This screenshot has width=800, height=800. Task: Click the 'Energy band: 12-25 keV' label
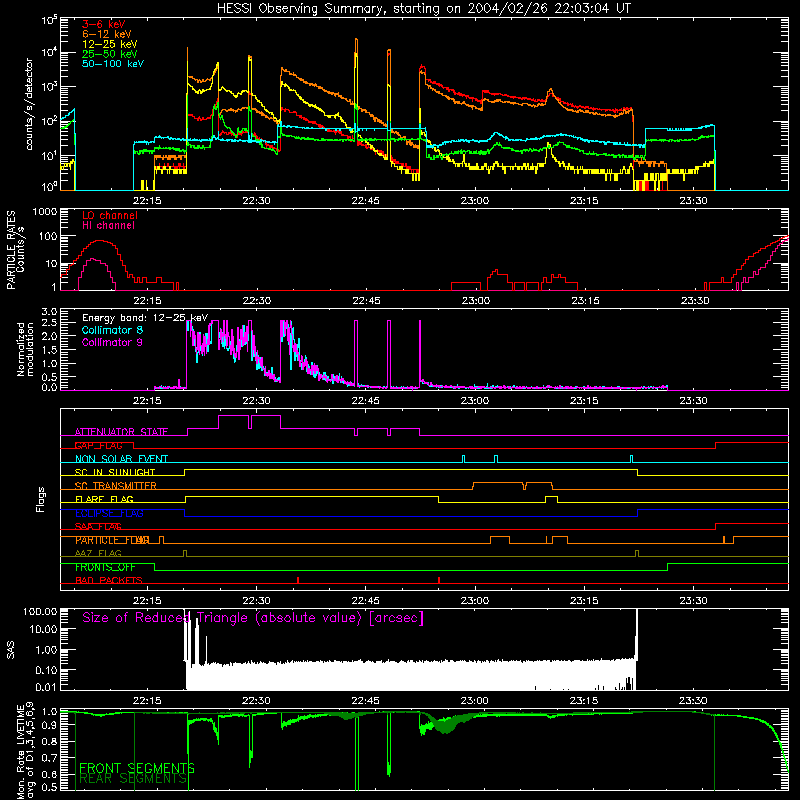pyautogui.click(x=145, y=318)
